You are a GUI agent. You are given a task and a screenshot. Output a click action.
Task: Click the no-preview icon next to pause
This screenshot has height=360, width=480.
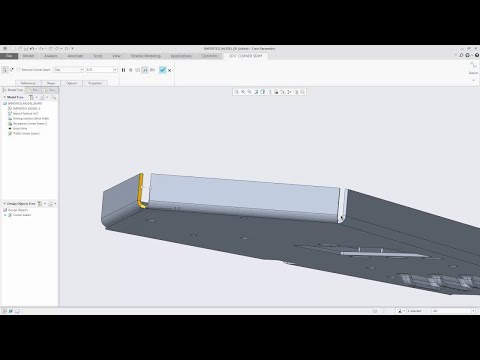(131, 70)
